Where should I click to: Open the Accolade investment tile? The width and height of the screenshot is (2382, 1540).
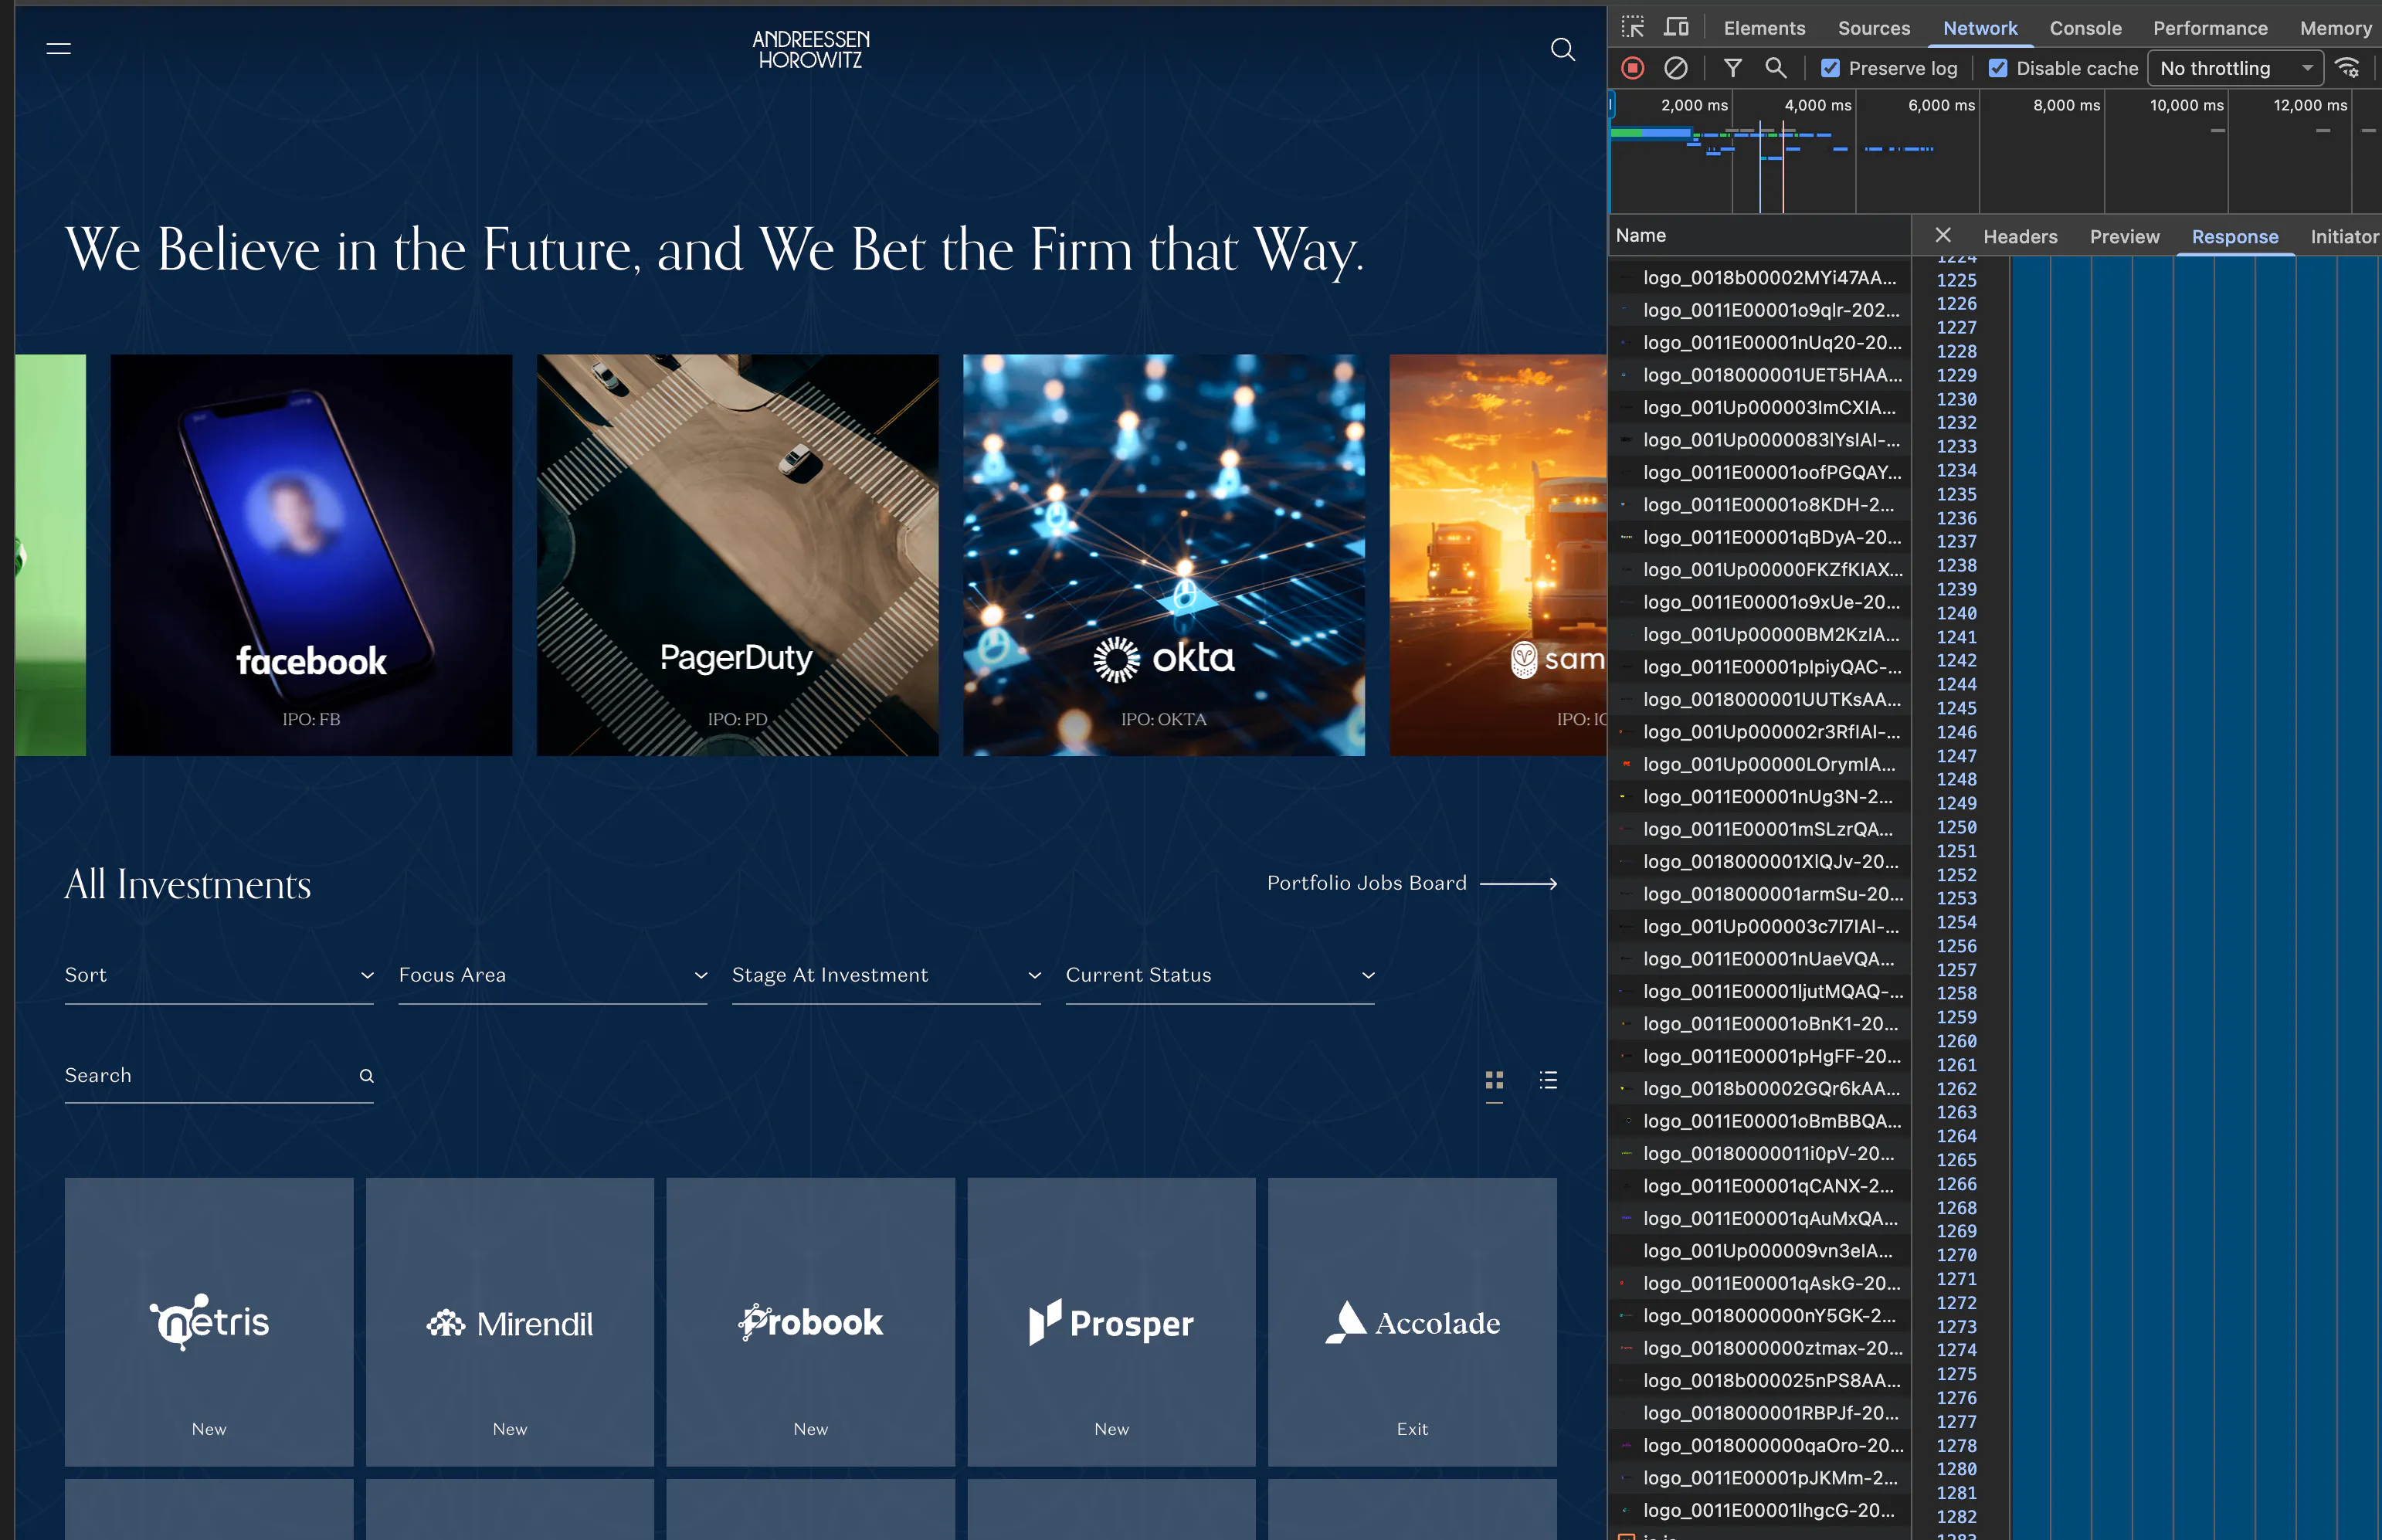tap(1412, 1322)
